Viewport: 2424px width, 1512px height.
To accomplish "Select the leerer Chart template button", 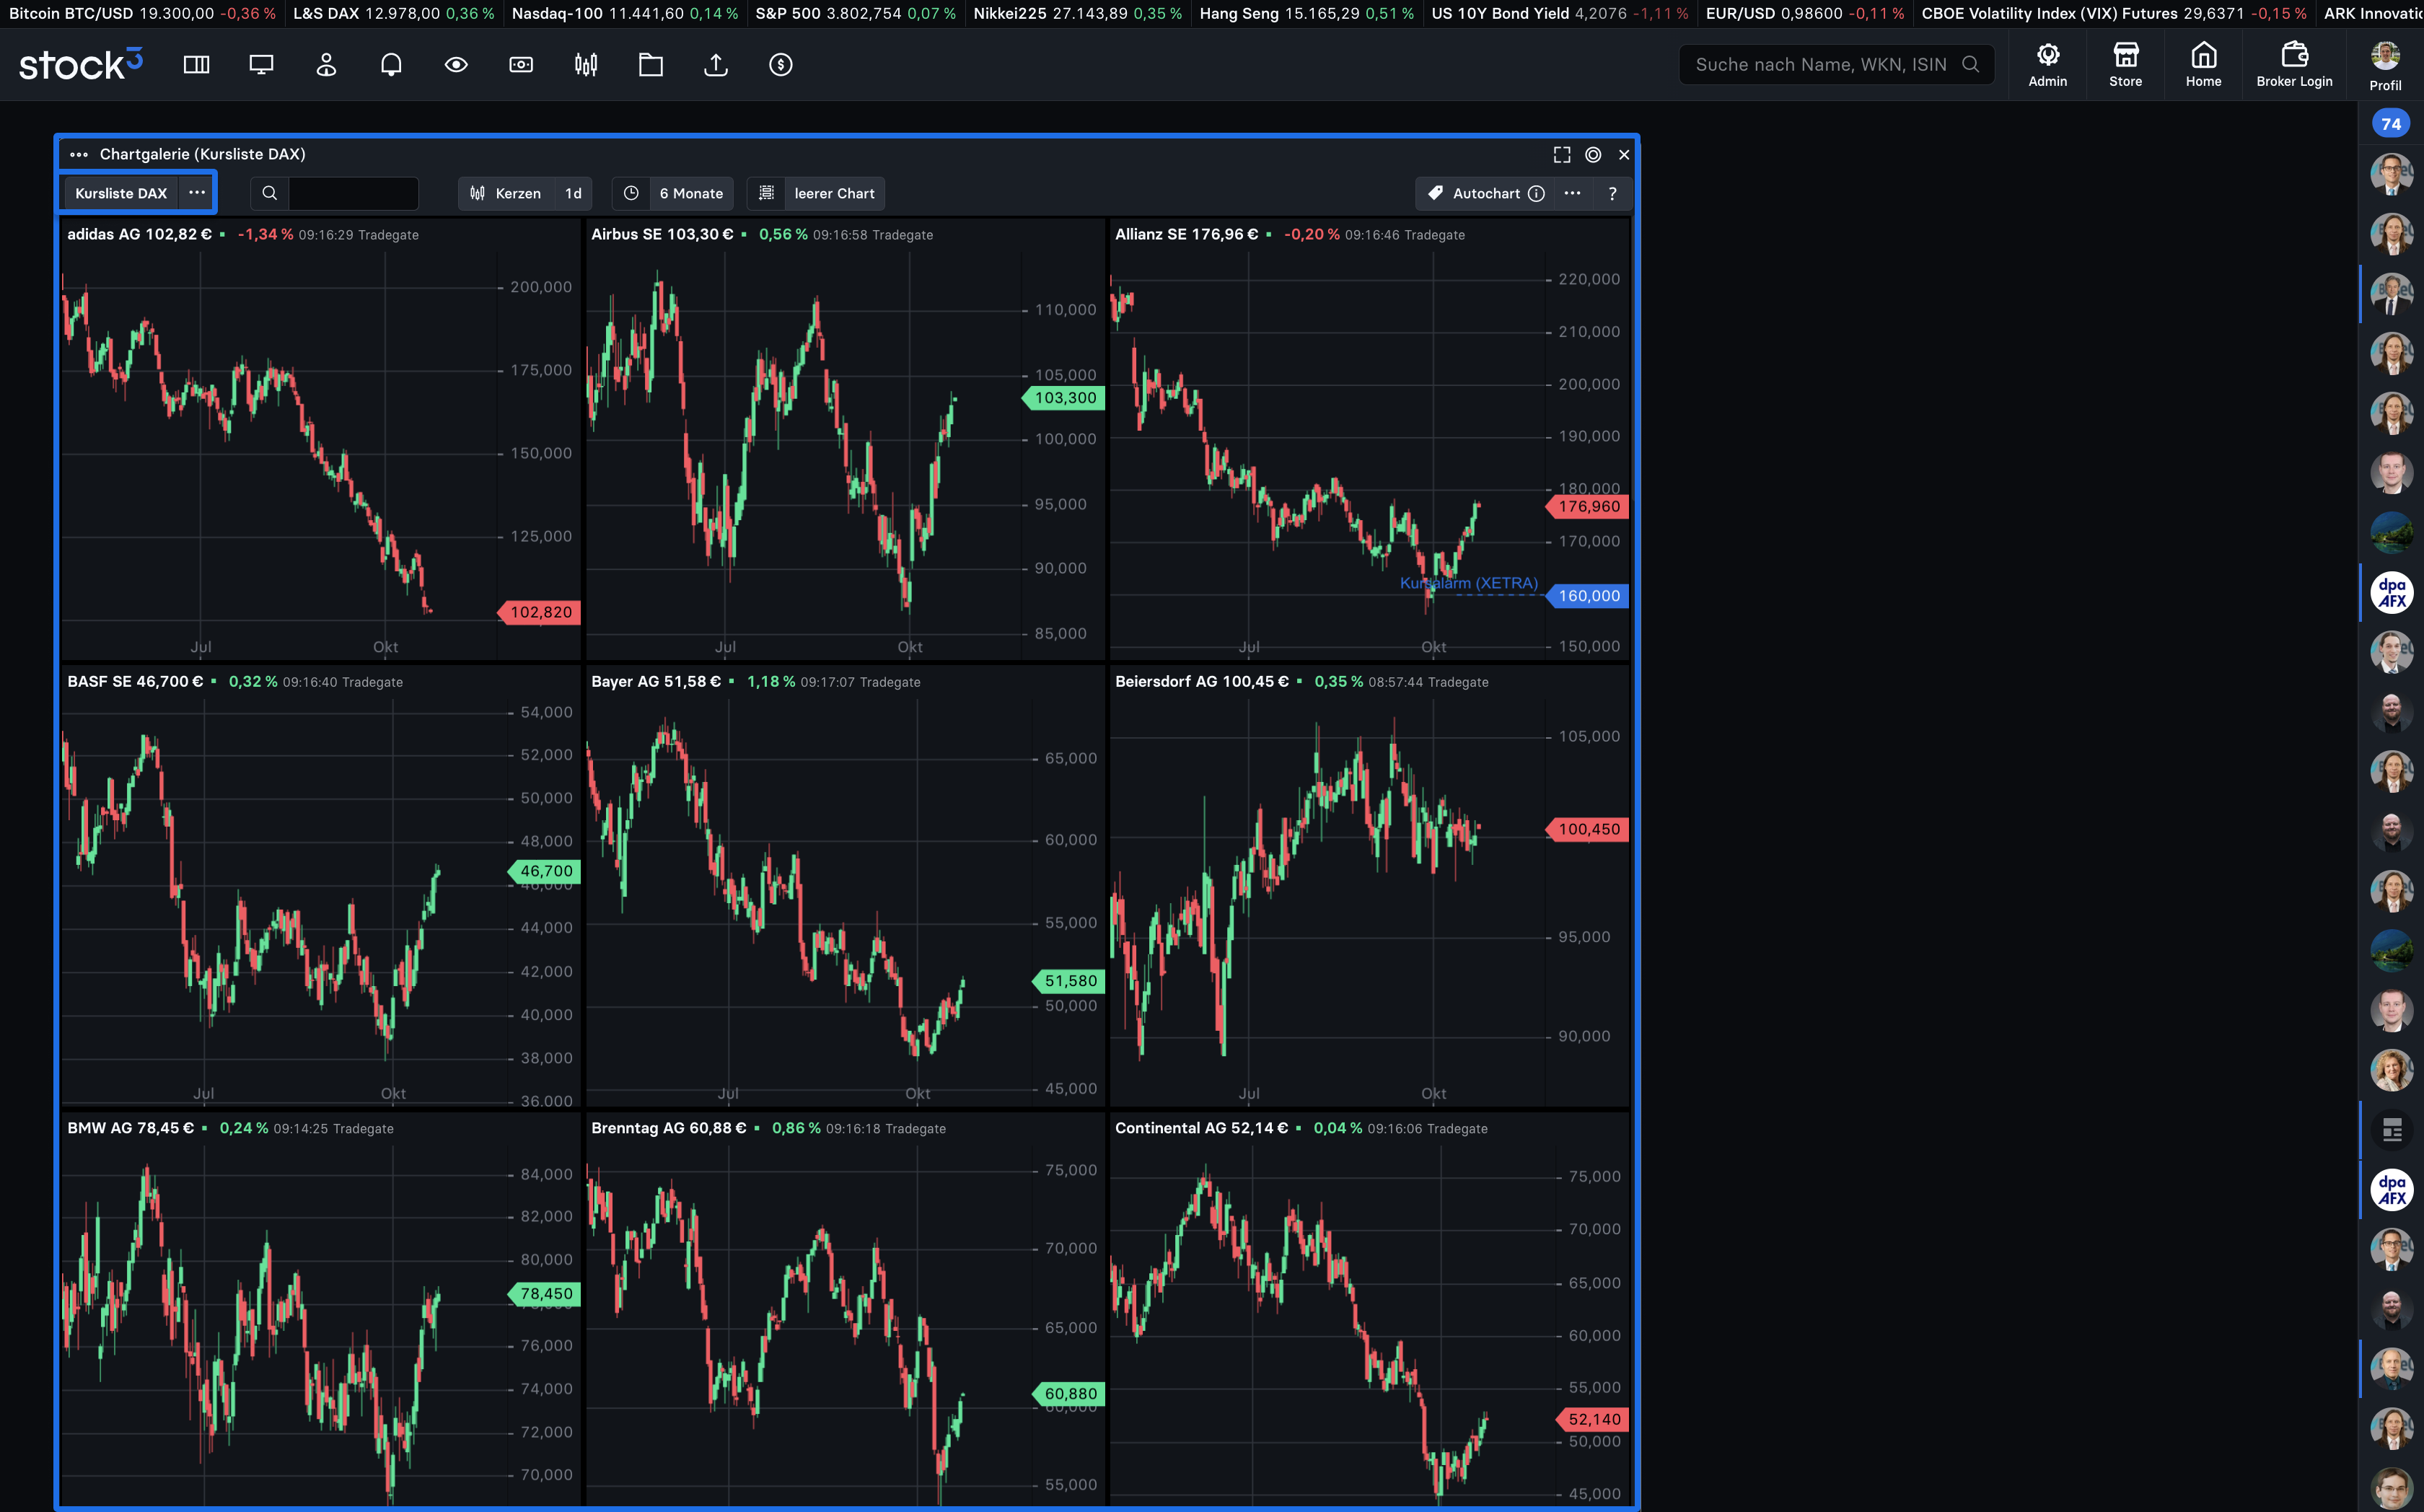I will (834, 193).
